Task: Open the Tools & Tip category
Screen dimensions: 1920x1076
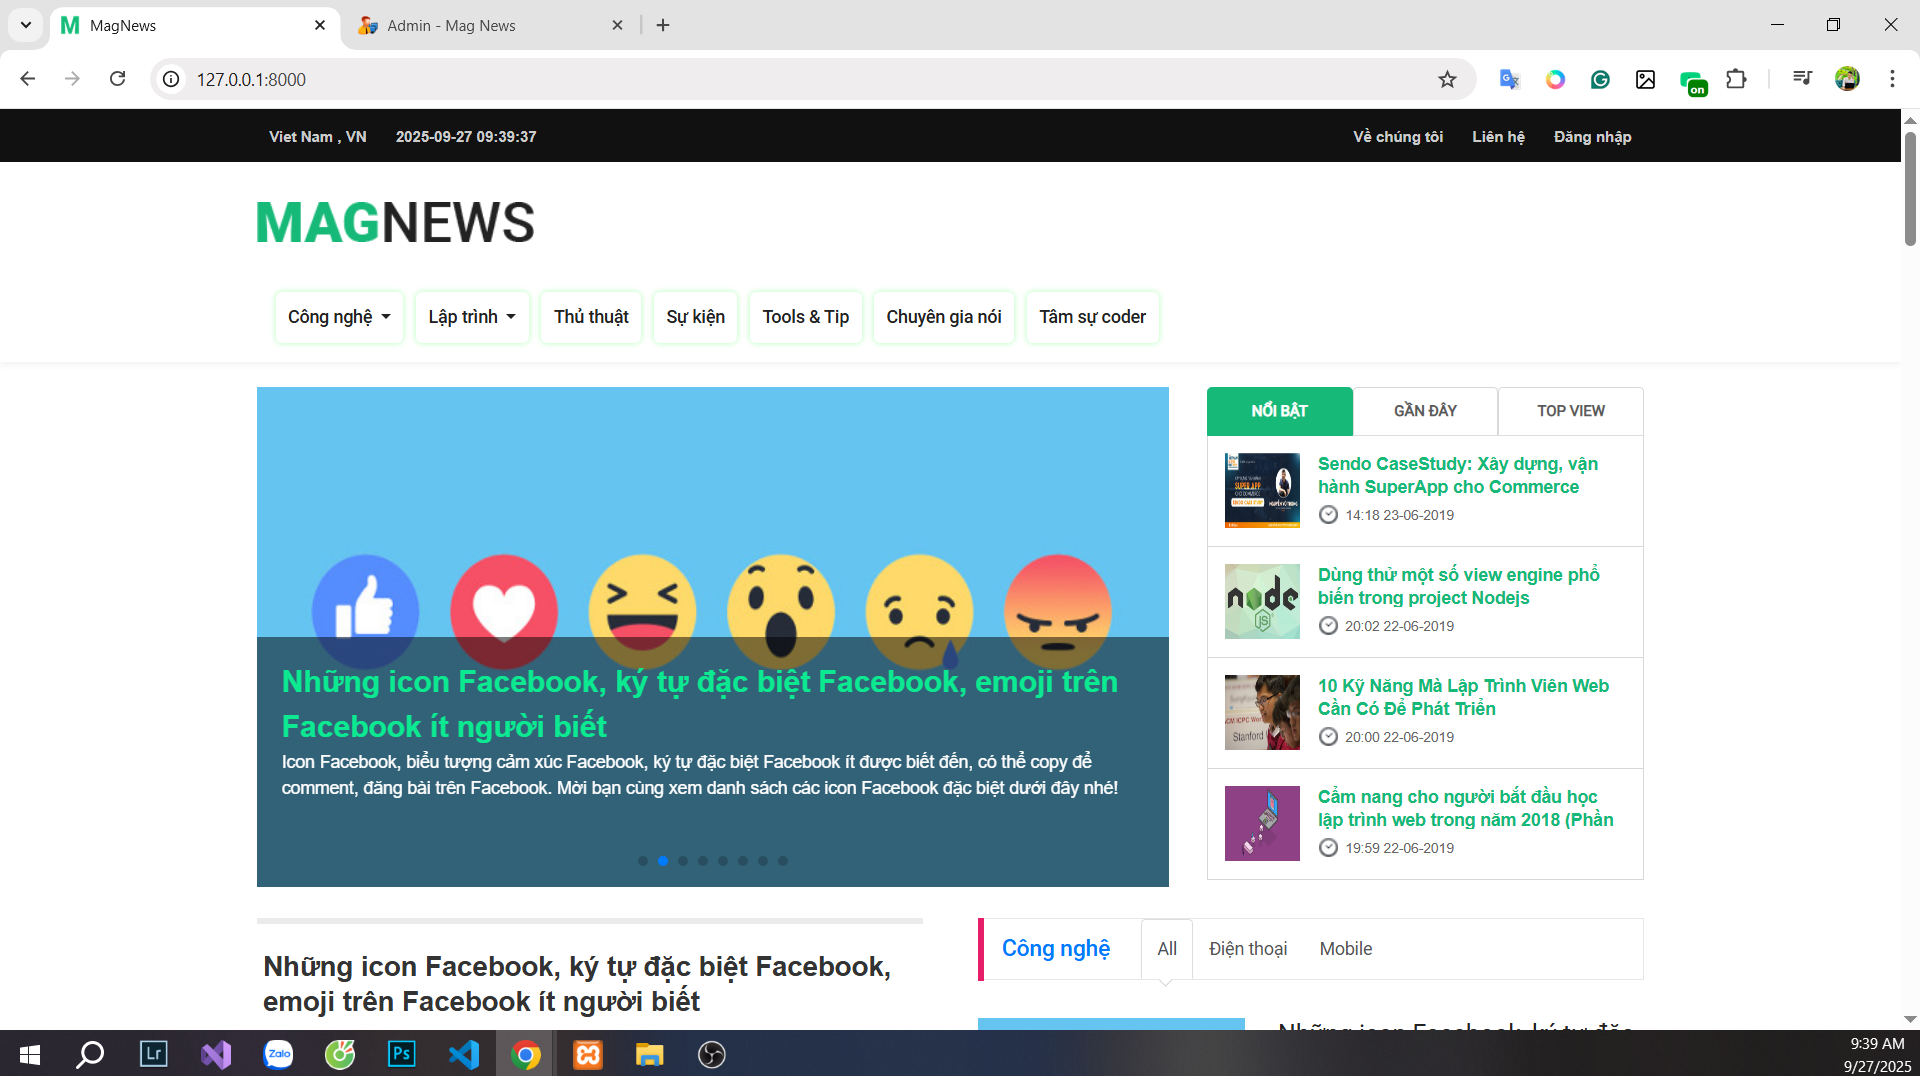Action: [x=805, y=317]
